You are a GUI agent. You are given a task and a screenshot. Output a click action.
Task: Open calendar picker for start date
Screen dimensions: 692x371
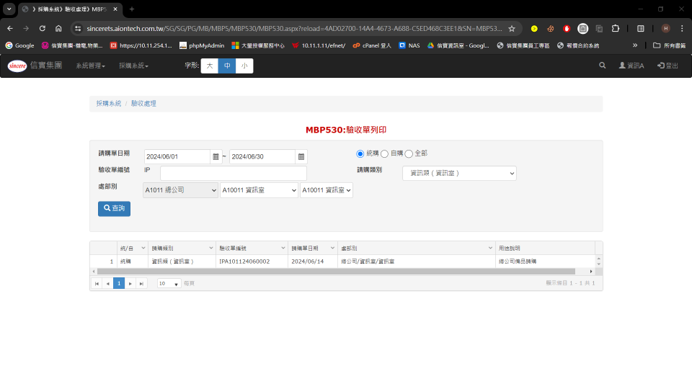click(215, 157)
